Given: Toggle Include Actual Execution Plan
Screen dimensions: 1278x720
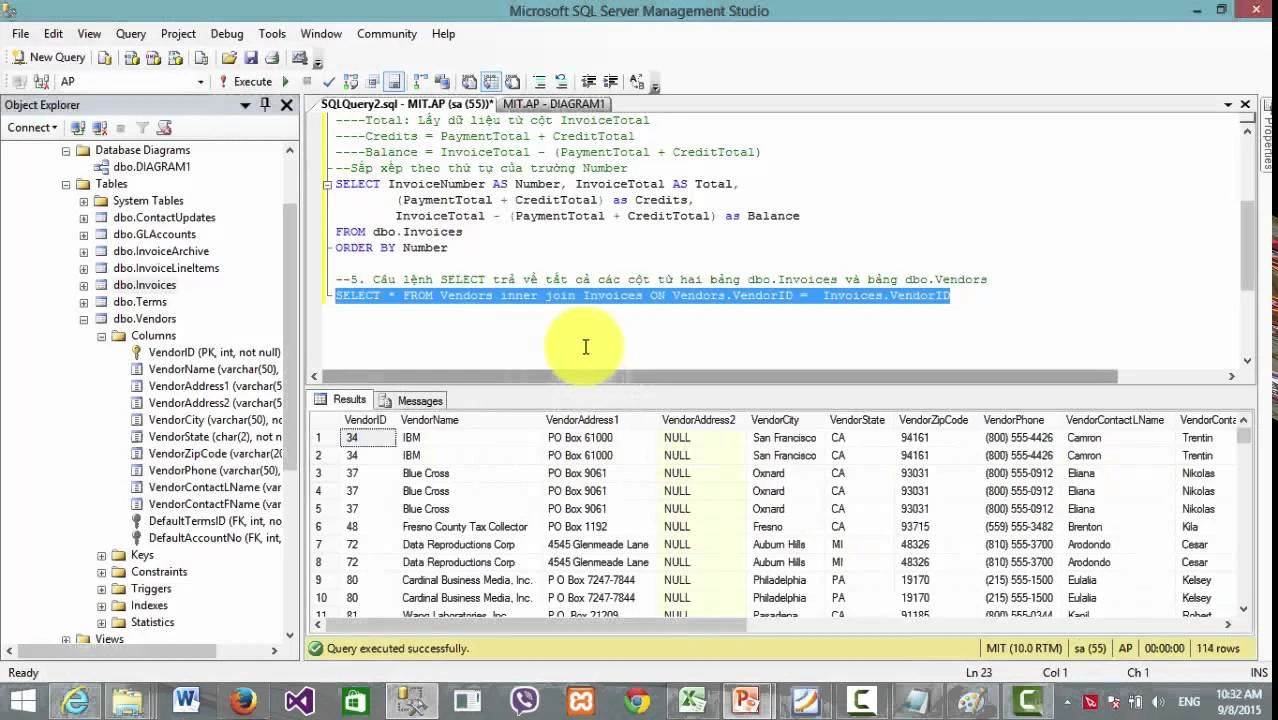Looking at the screenshot, I should (421, 82).
